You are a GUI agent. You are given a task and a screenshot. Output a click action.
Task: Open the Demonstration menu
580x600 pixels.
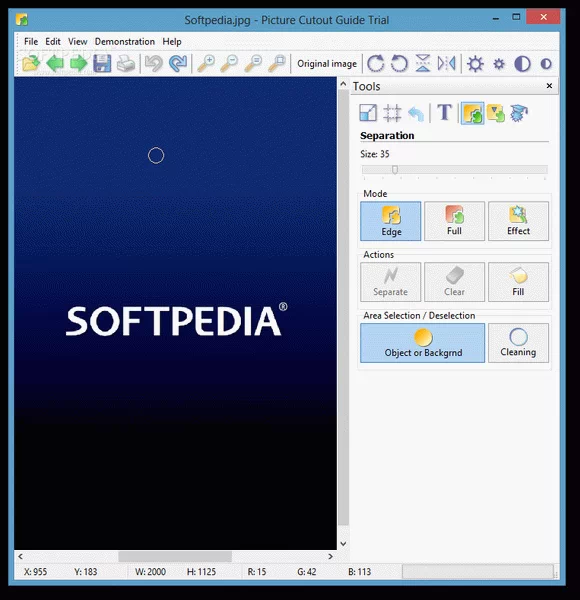click(x=125, y=41)
